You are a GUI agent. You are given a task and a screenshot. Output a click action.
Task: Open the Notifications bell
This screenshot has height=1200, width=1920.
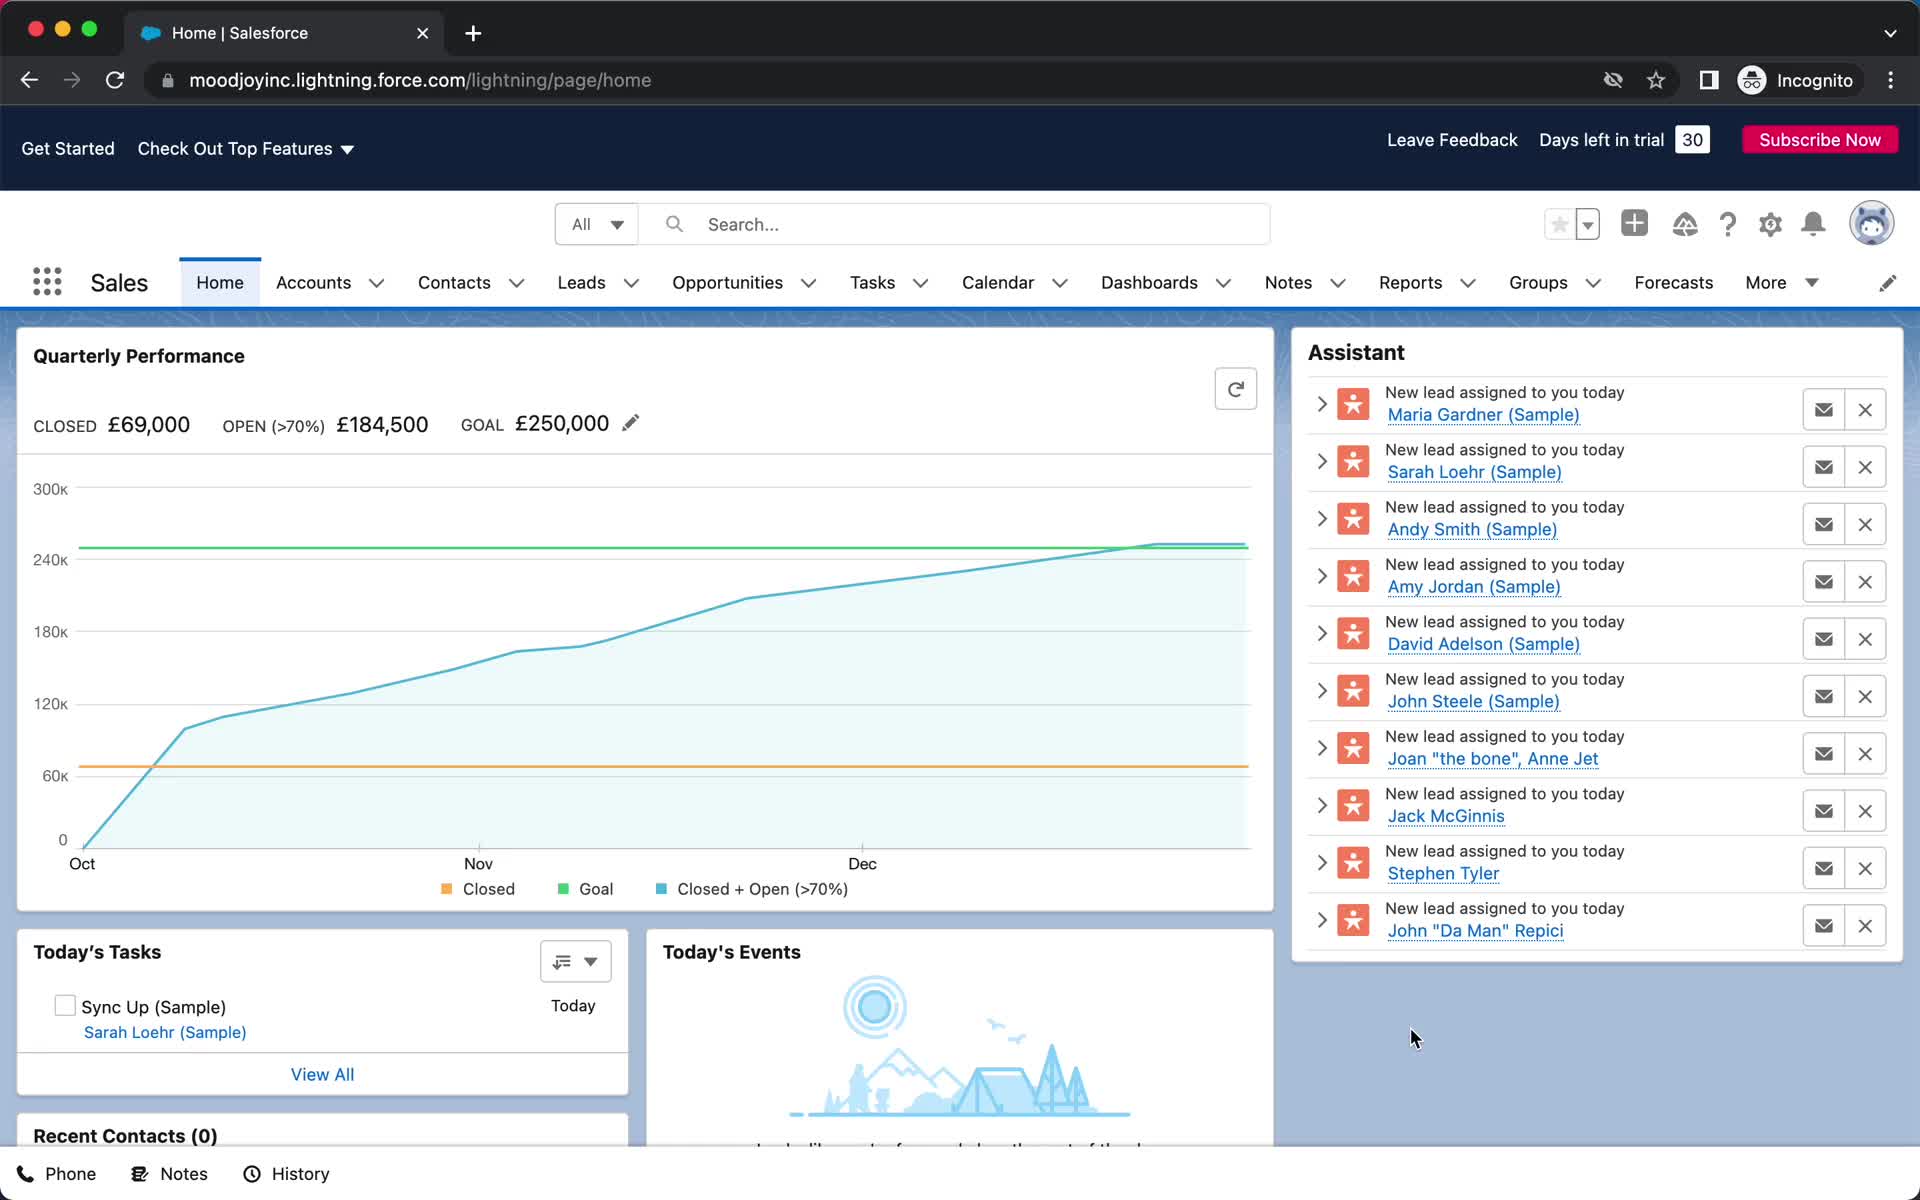click(x=1813, y=224)
